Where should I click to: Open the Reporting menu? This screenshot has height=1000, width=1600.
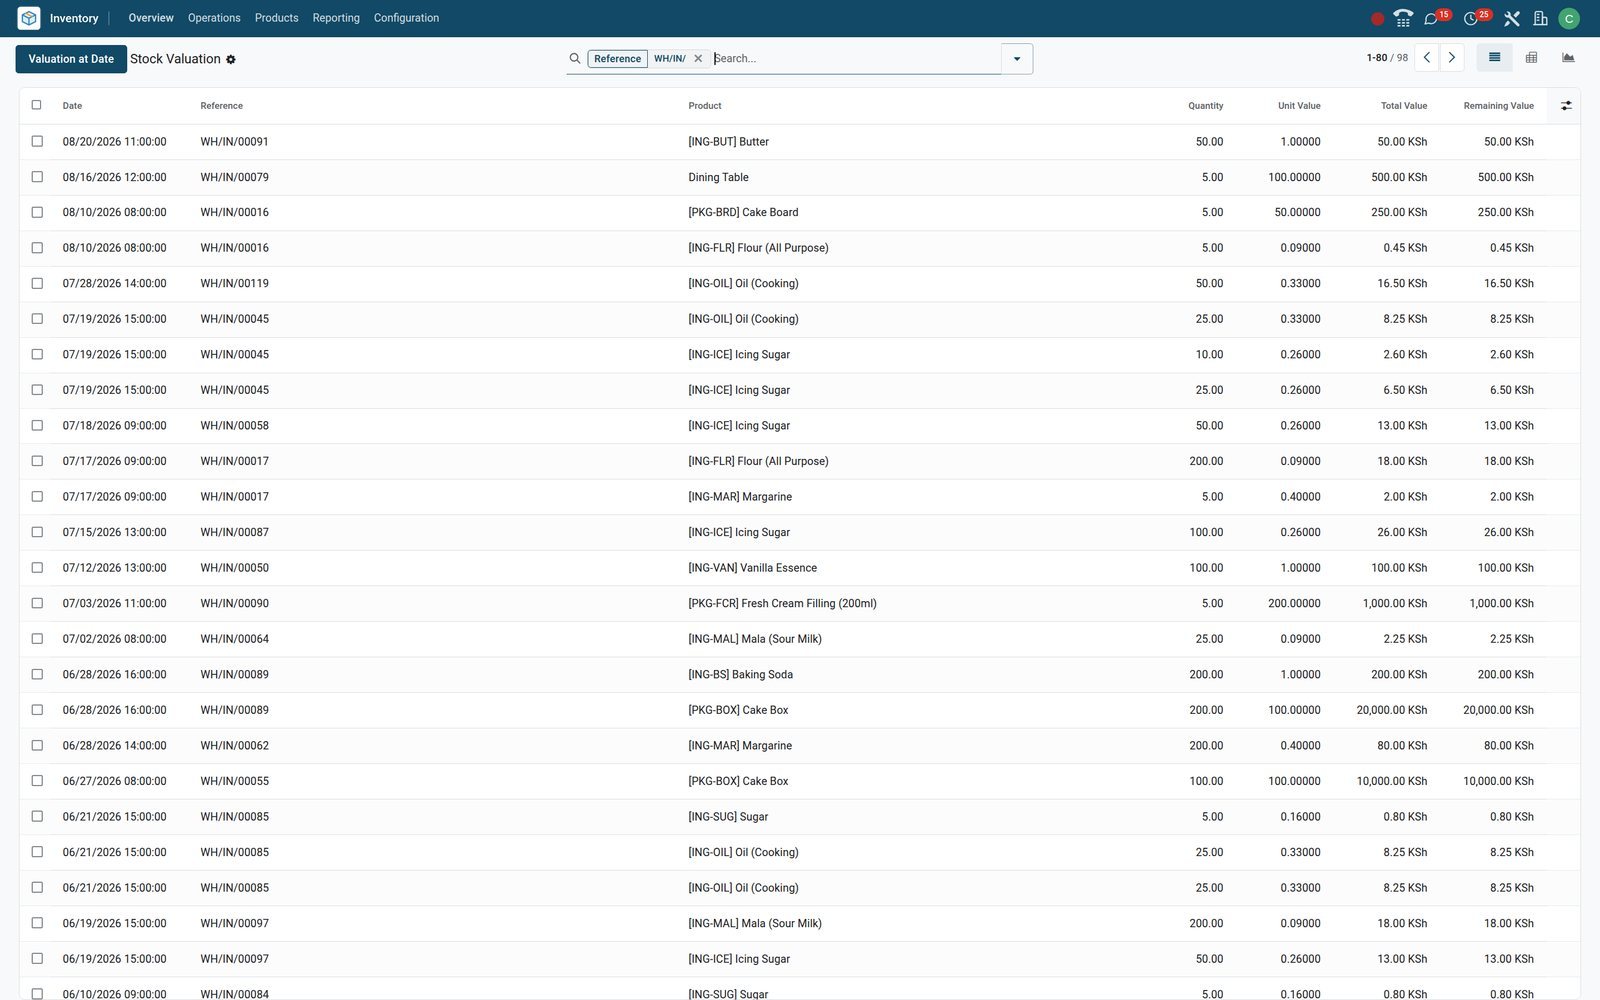[x=336, y=18]
